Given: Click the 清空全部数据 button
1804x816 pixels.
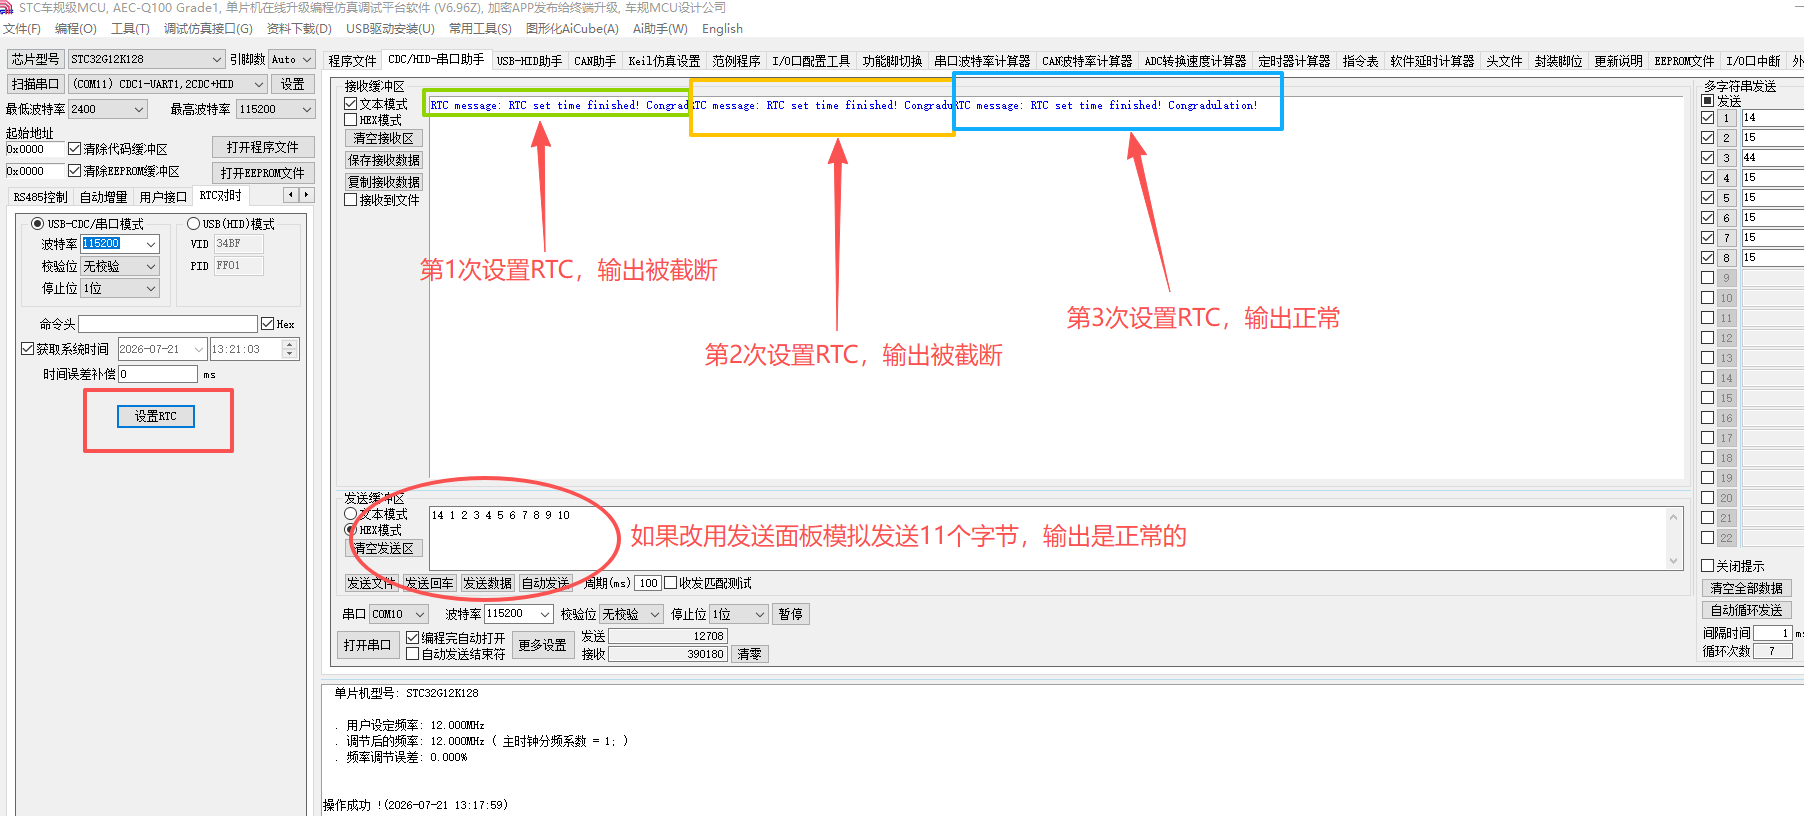Looking at the screenshot, I should click(1747, 588).
